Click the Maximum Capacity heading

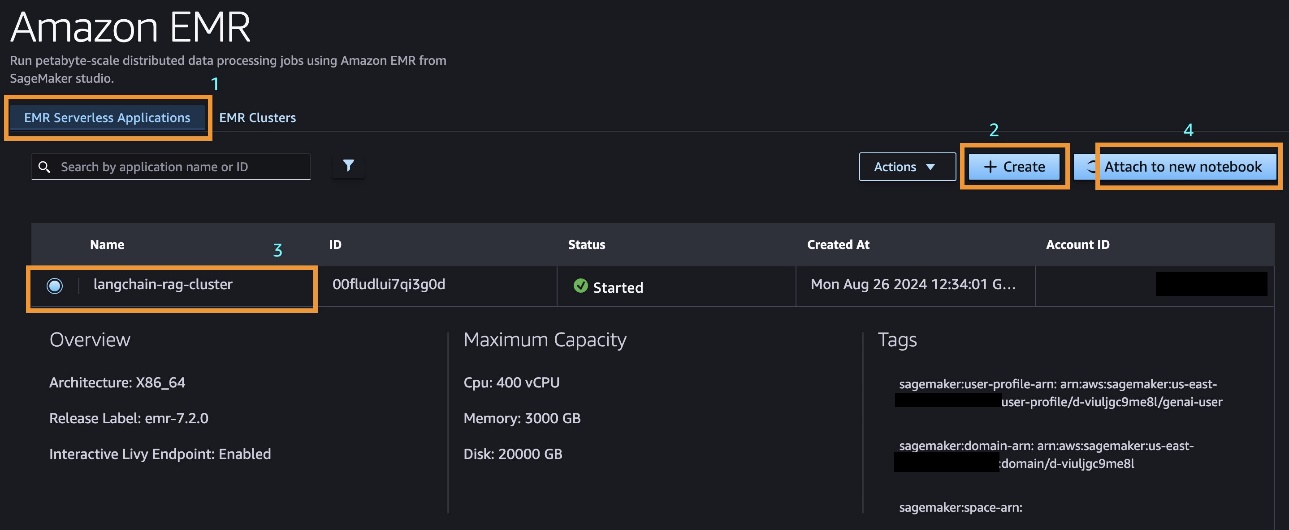click(x=545, y=340)
